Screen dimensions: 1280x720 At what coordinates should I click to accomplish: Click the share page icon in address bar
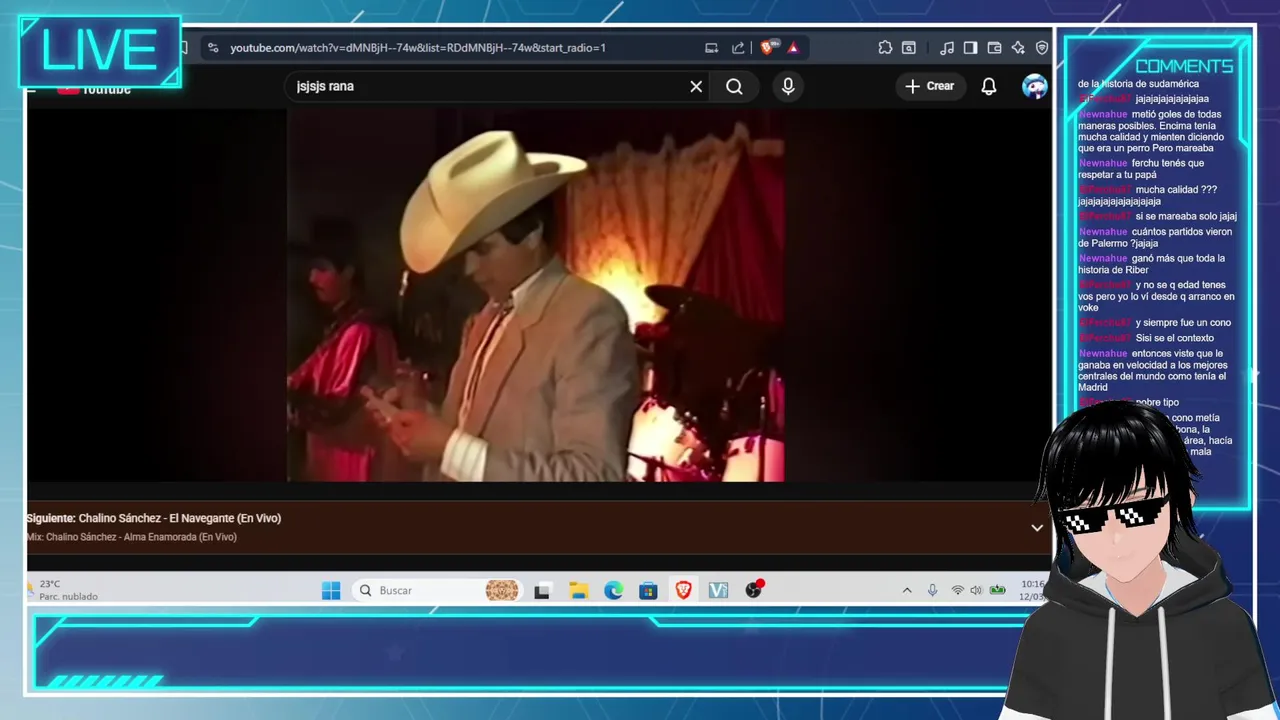[738, 48]
